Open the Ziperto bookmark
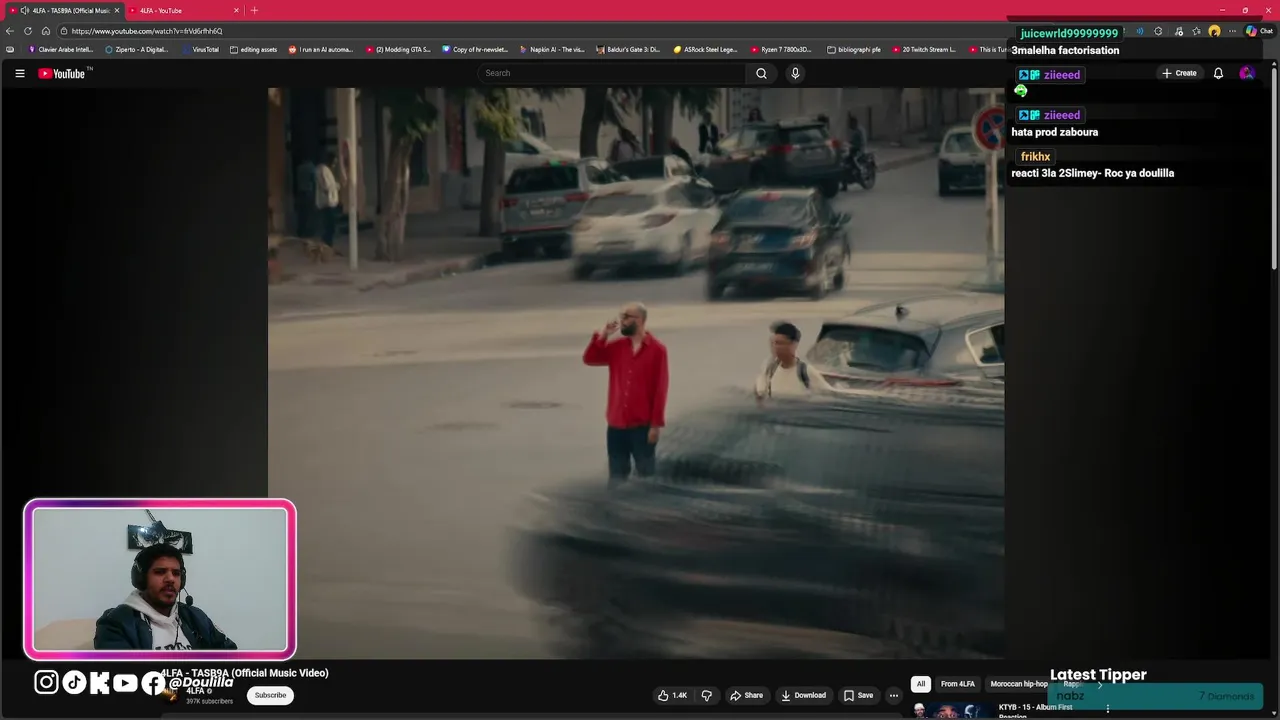The width and height of the screenshot is (1280, 720). click(136, 49)
